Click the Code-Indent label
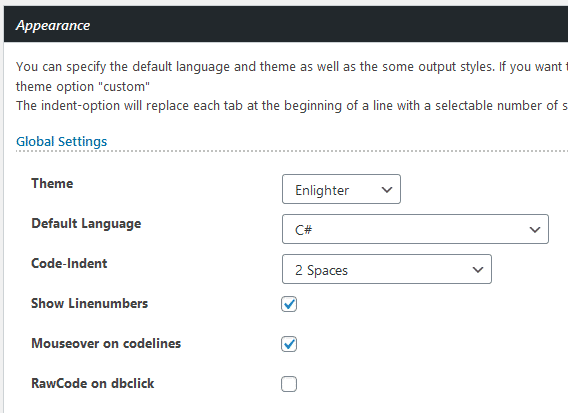Screen dimensions: 568x413 click(x=69, y=263)
